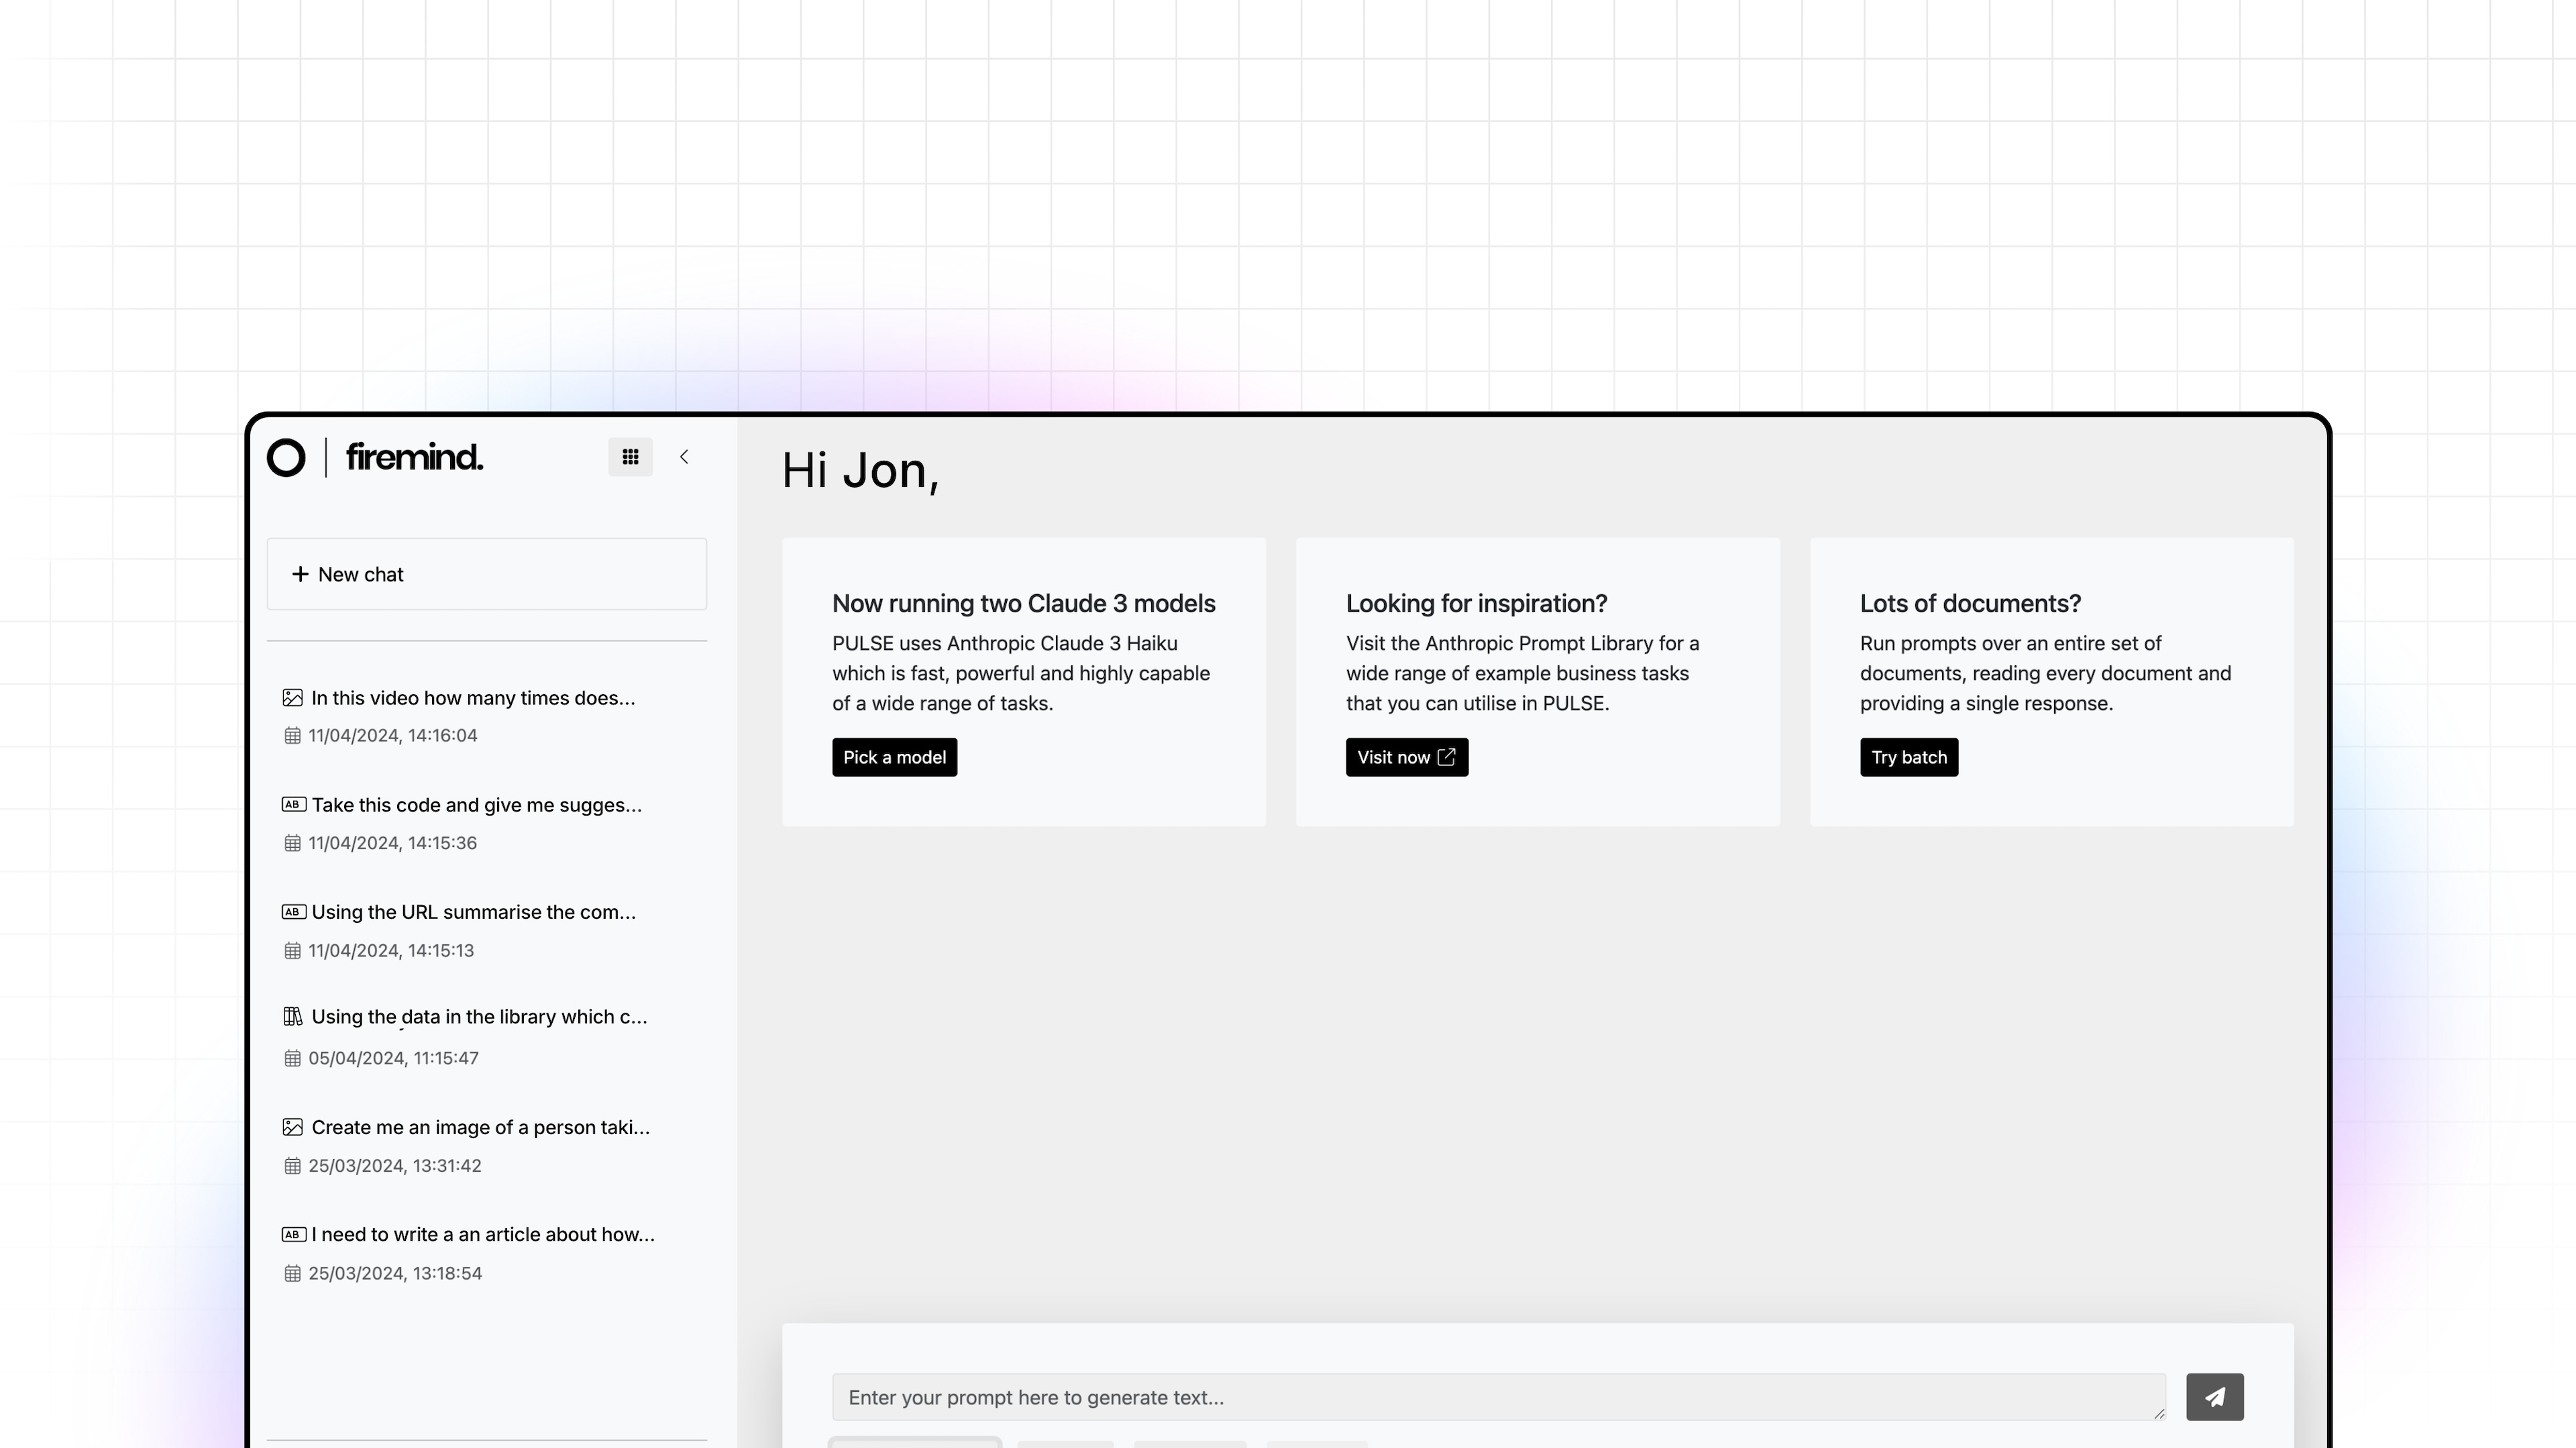Click the Pick a model button

pyautogui.click(x=894, y=757)
